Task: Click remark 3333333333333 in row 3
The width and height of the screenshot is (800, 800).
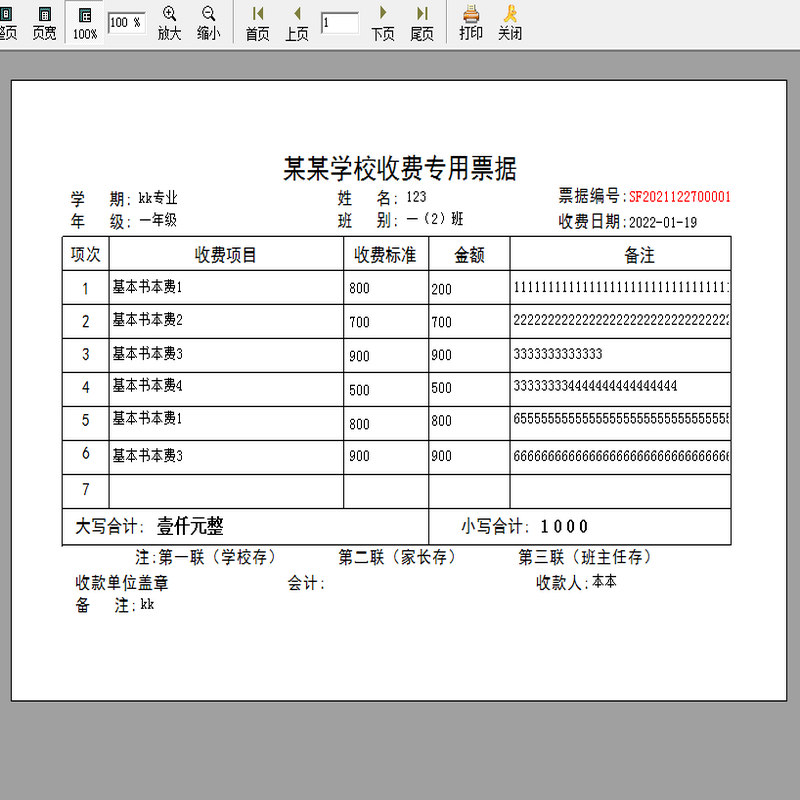Action: pos(558,354)
